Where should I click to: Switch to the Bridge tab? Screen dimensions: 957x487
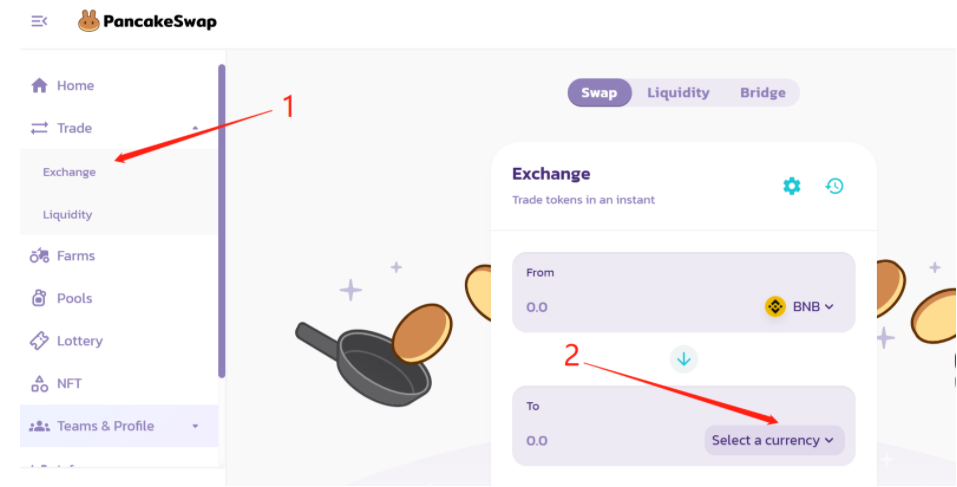pos(763,93)
